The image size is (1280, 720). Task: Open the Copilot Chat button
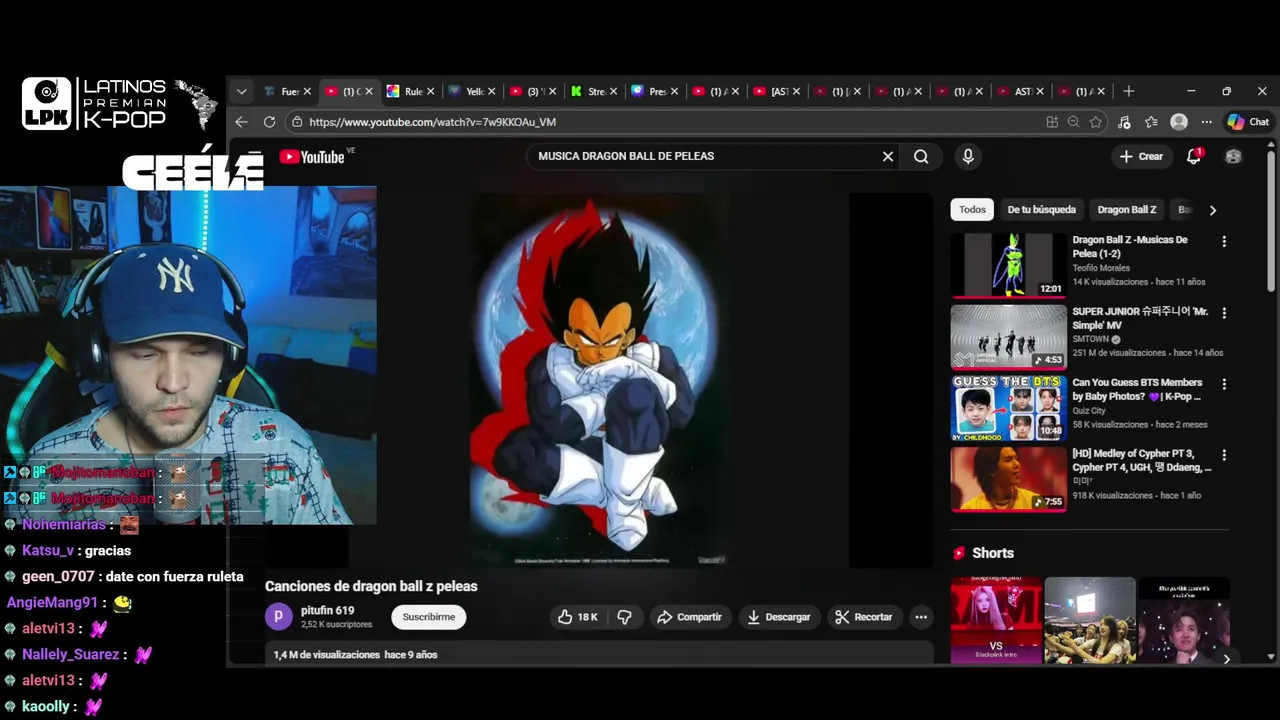tap(1247, 122)
